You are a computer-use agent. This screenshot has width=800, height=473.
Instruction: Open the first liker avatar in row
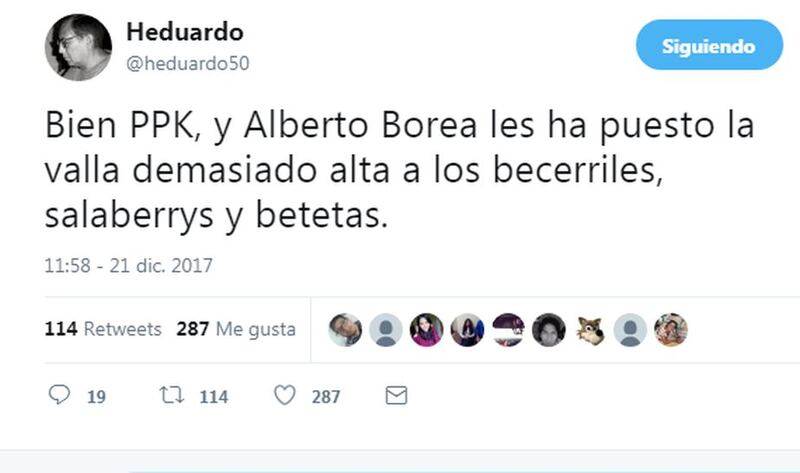tap(345, 330)
